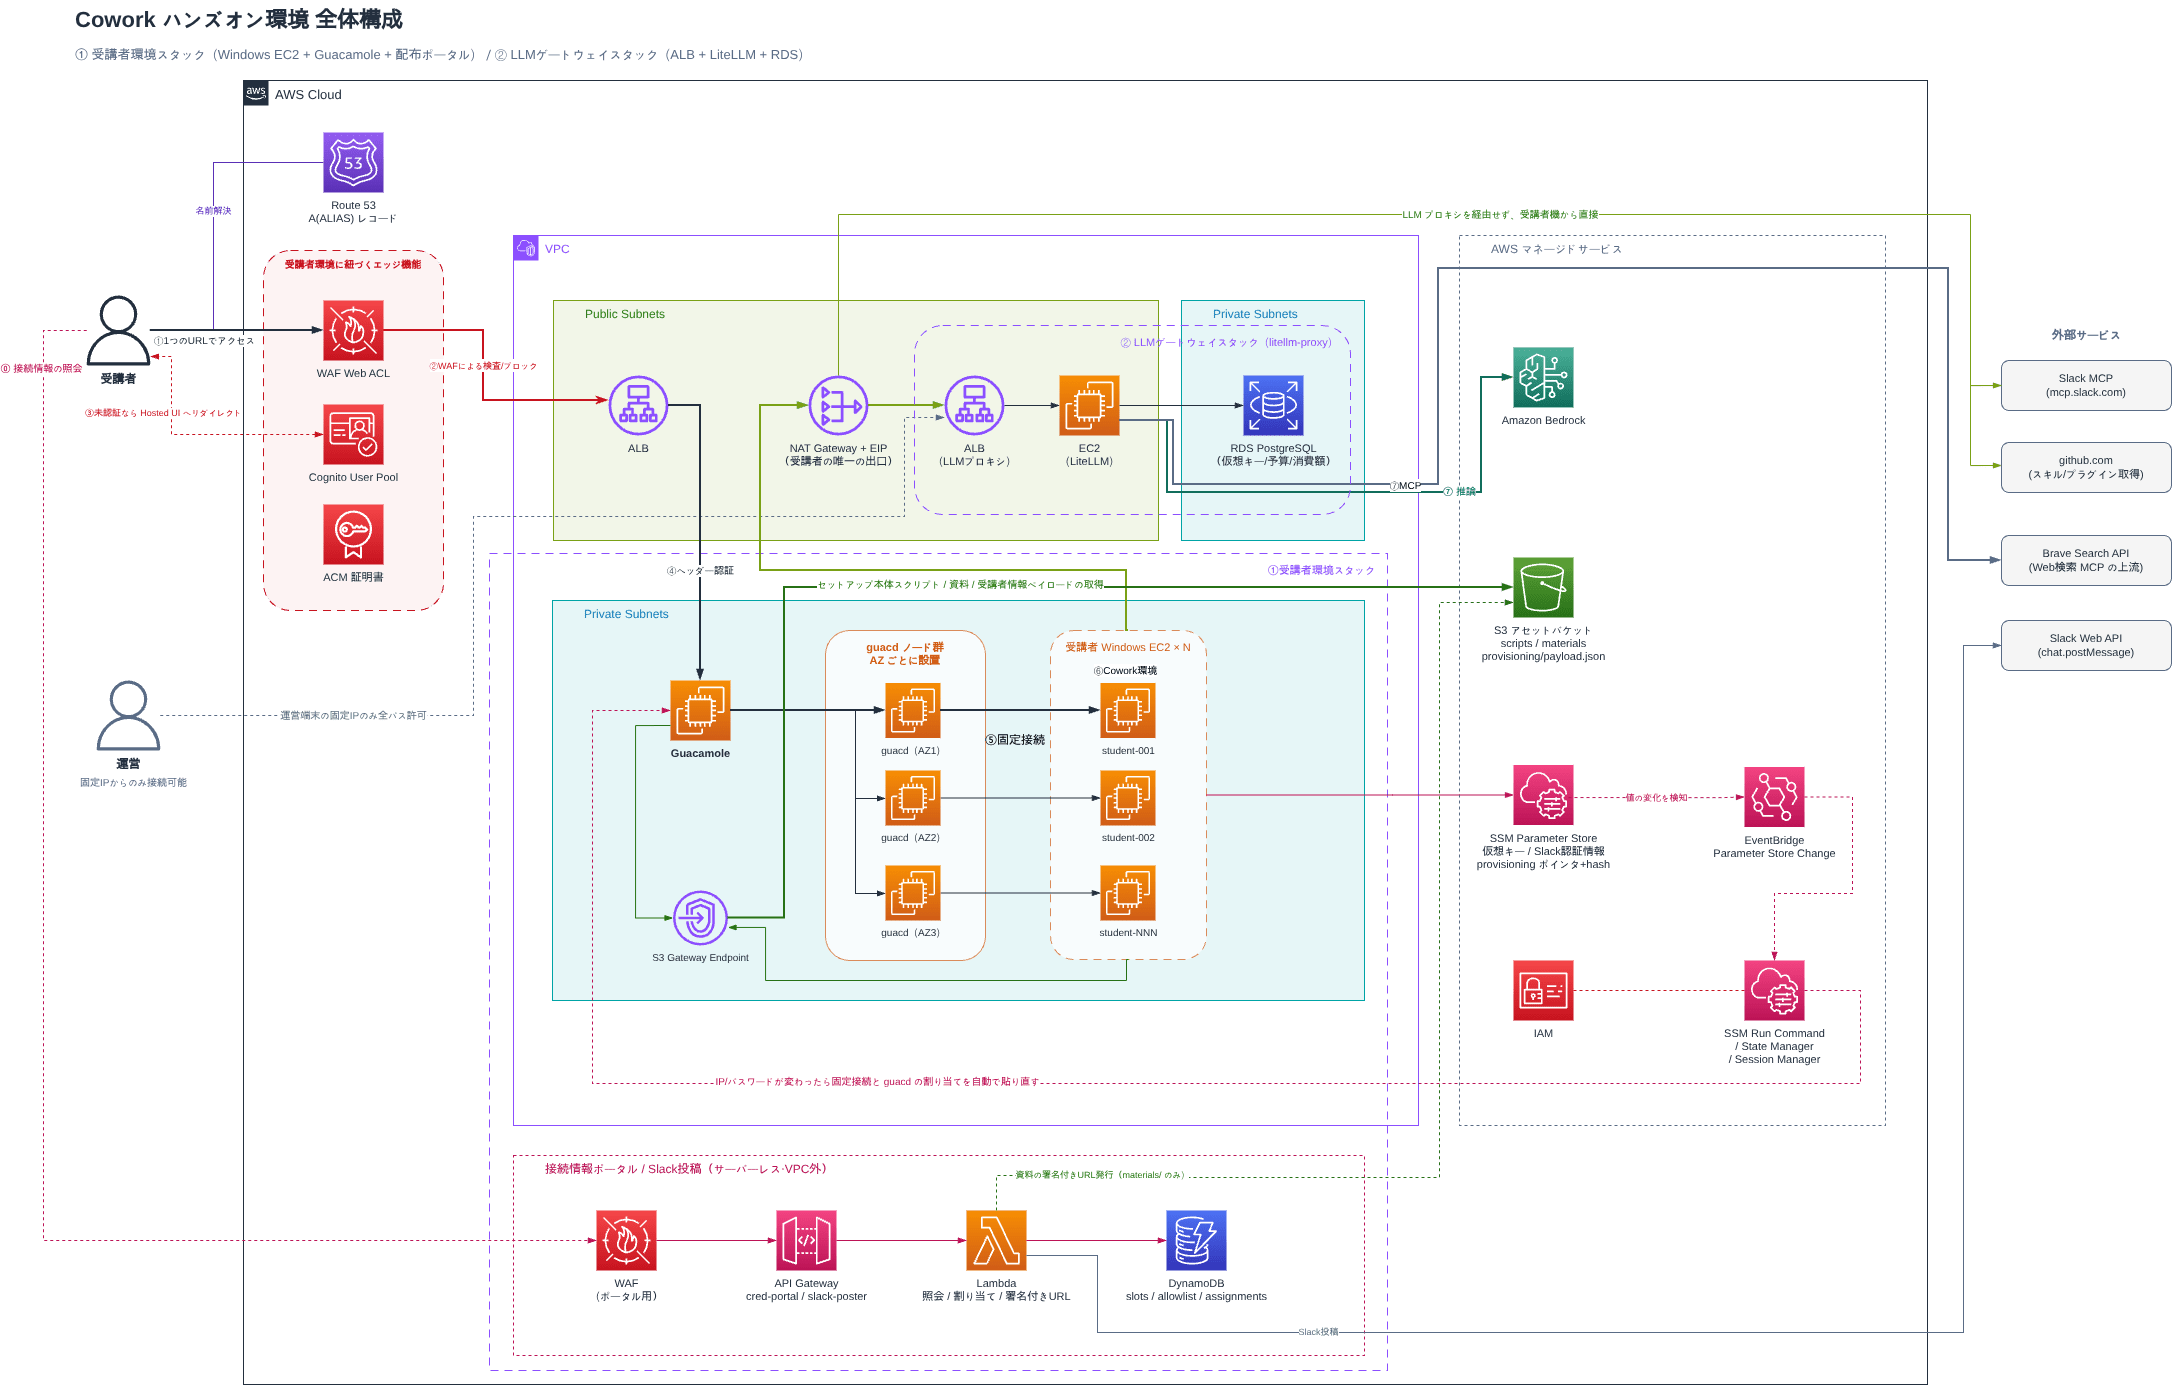Click the DynamoDB icon
The image size is (2172, 1385).
[1196, 1240]
